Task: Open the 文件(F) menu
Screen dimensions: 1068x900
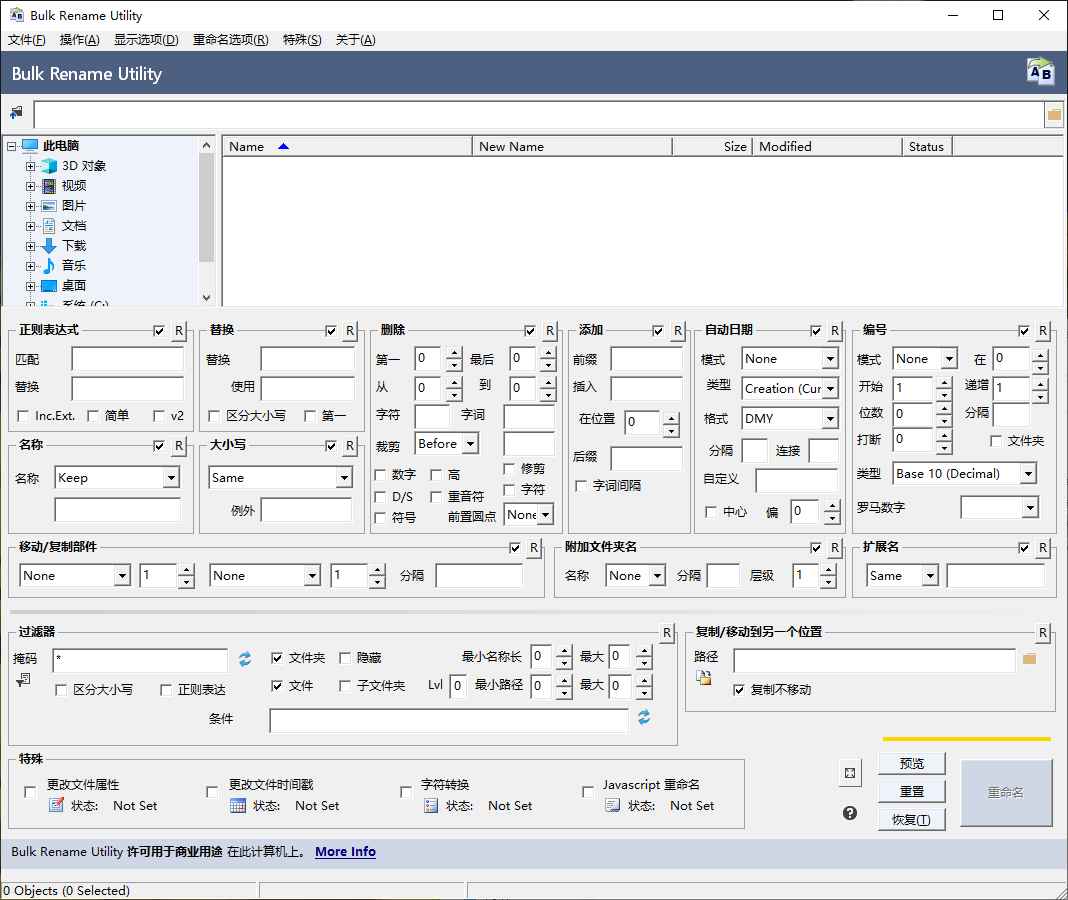Action: (27, 39)
